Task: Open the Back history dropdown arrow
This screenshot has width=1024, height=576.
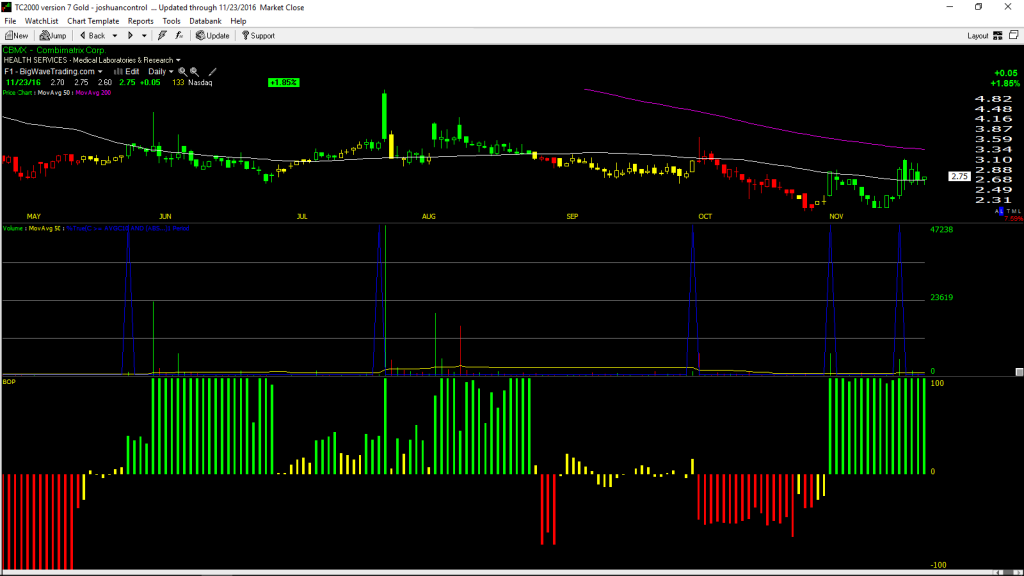Action: point(115,36)
